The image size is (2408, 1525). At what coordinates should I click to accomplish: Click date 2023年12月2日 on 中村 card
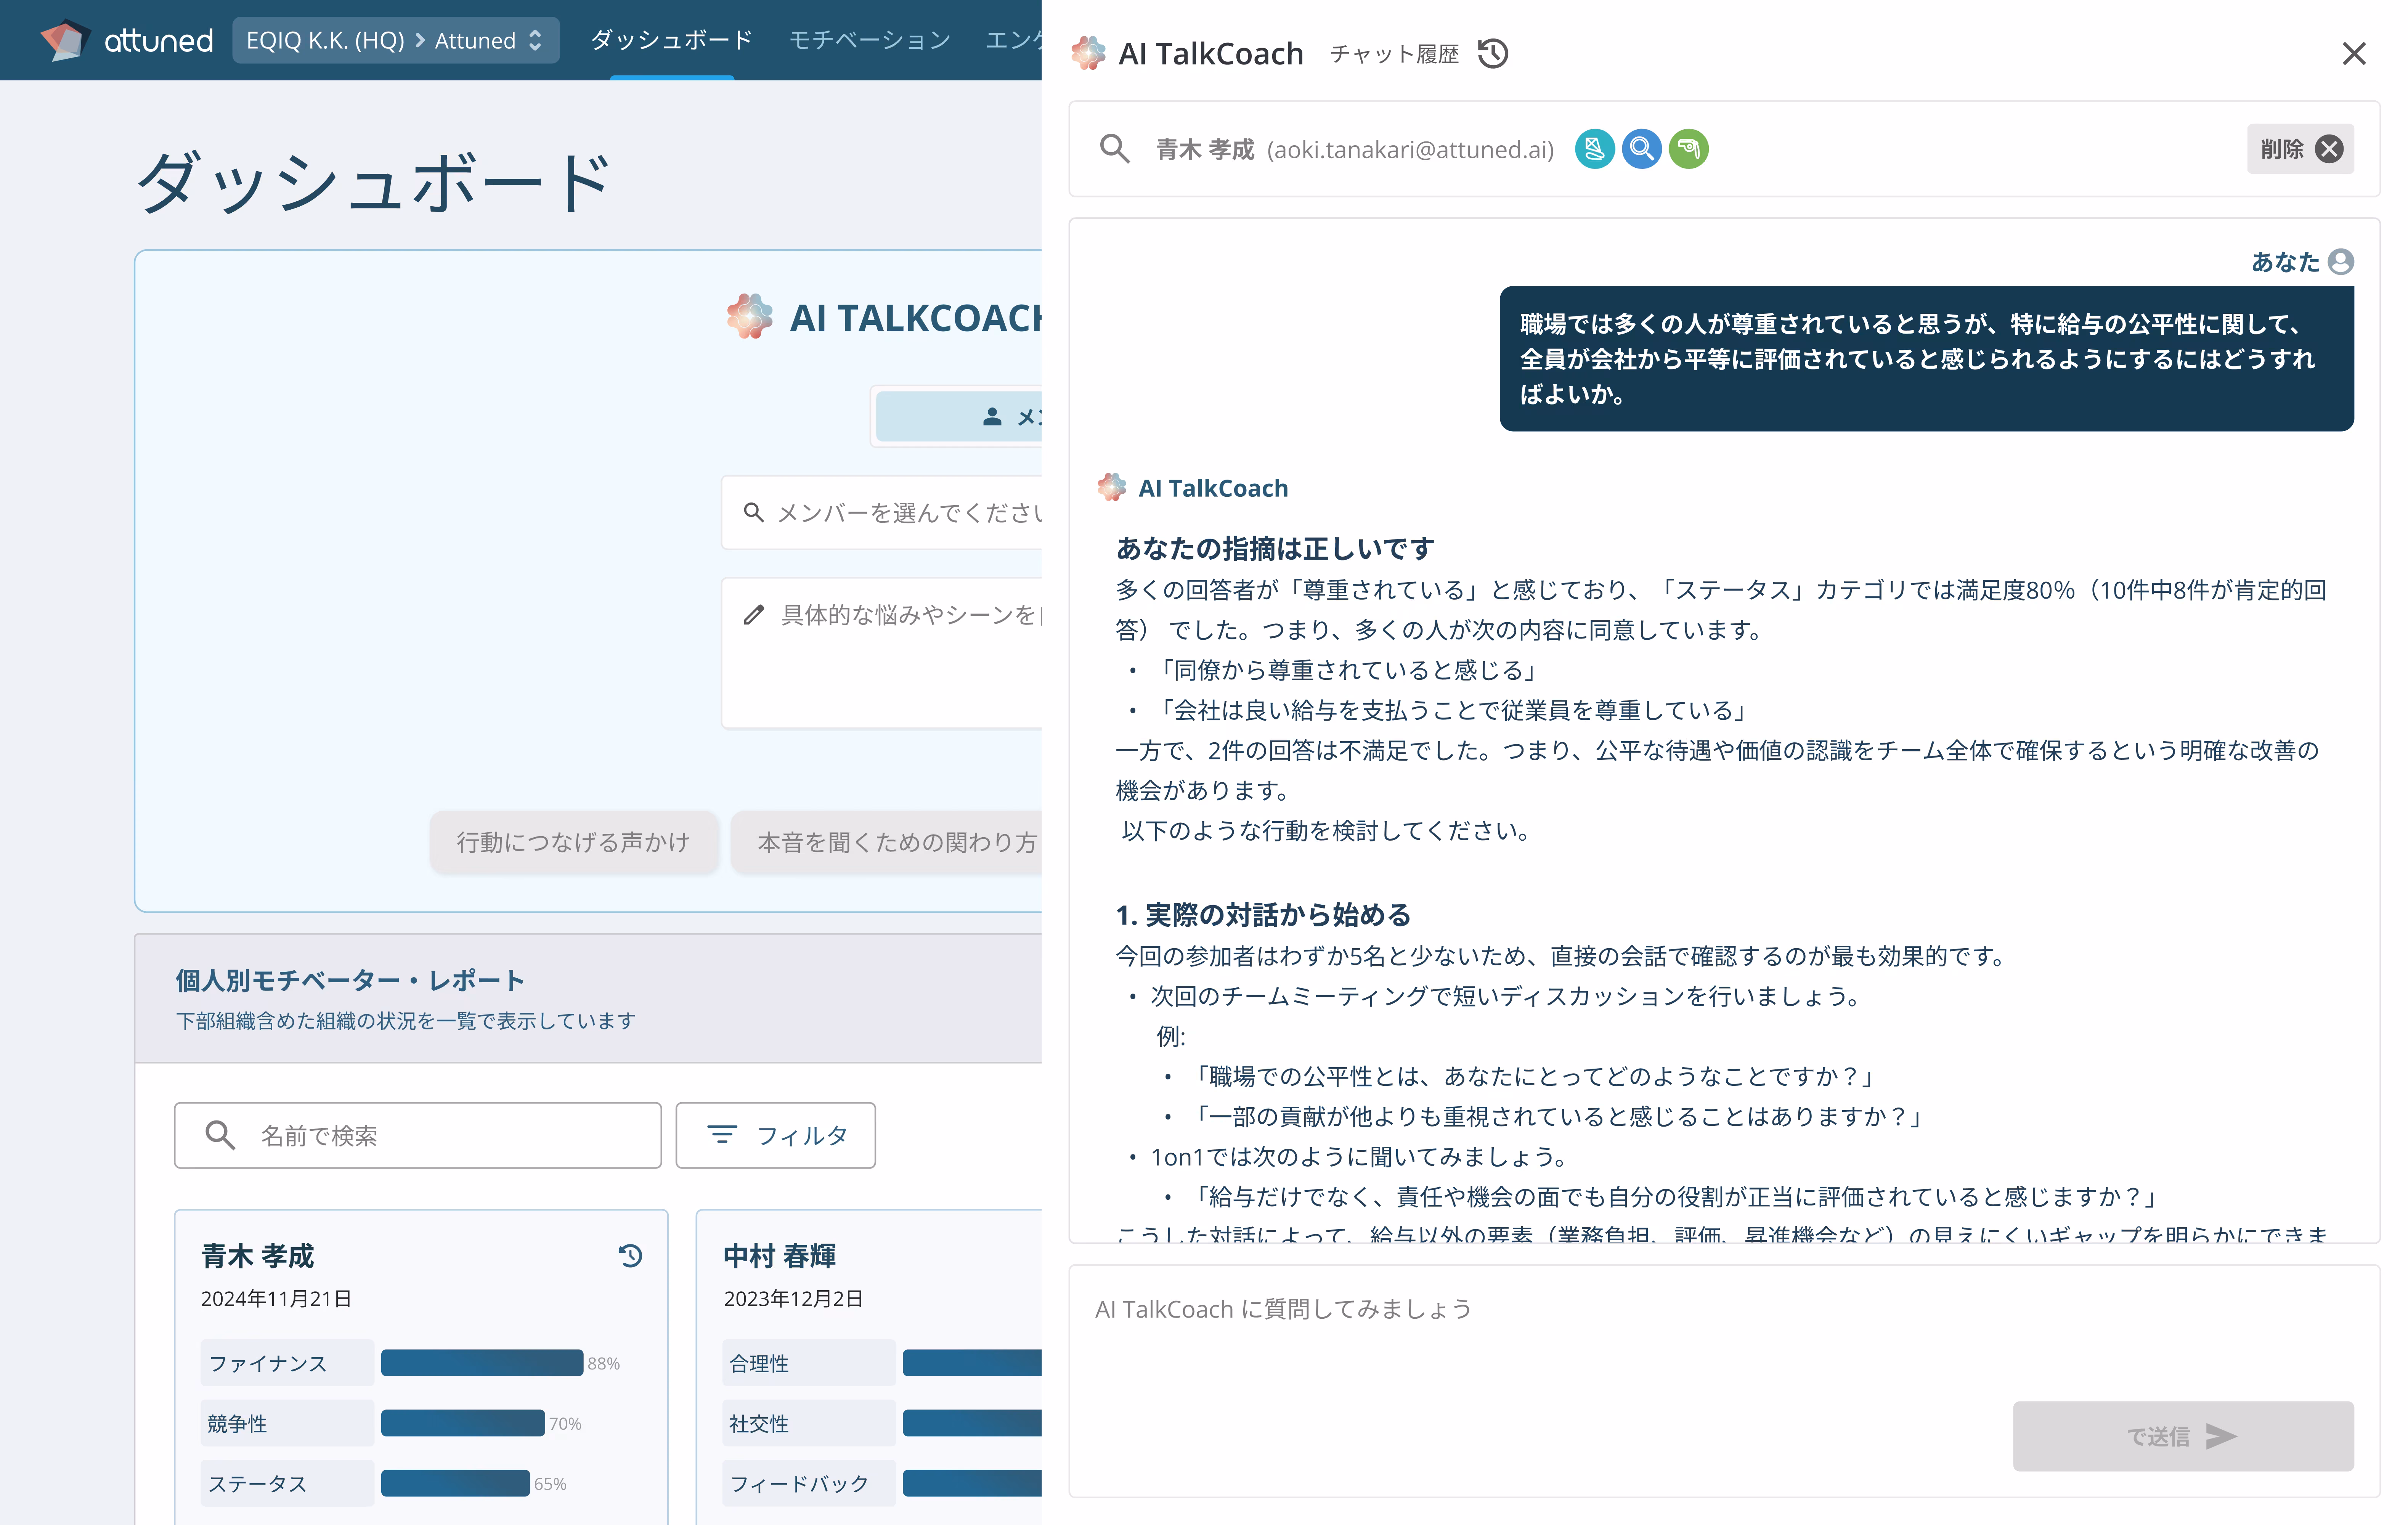(x=793, y=1298)
